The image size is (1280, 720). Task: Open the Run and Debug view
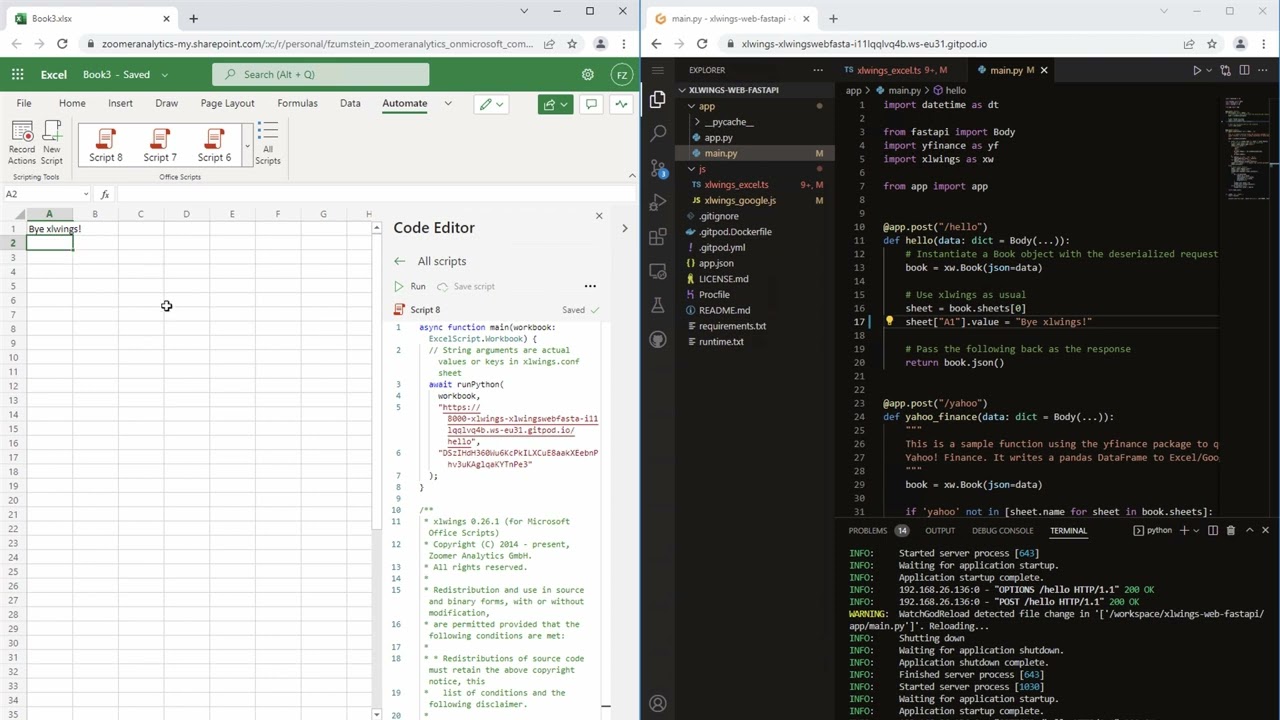tap(657, 203)
